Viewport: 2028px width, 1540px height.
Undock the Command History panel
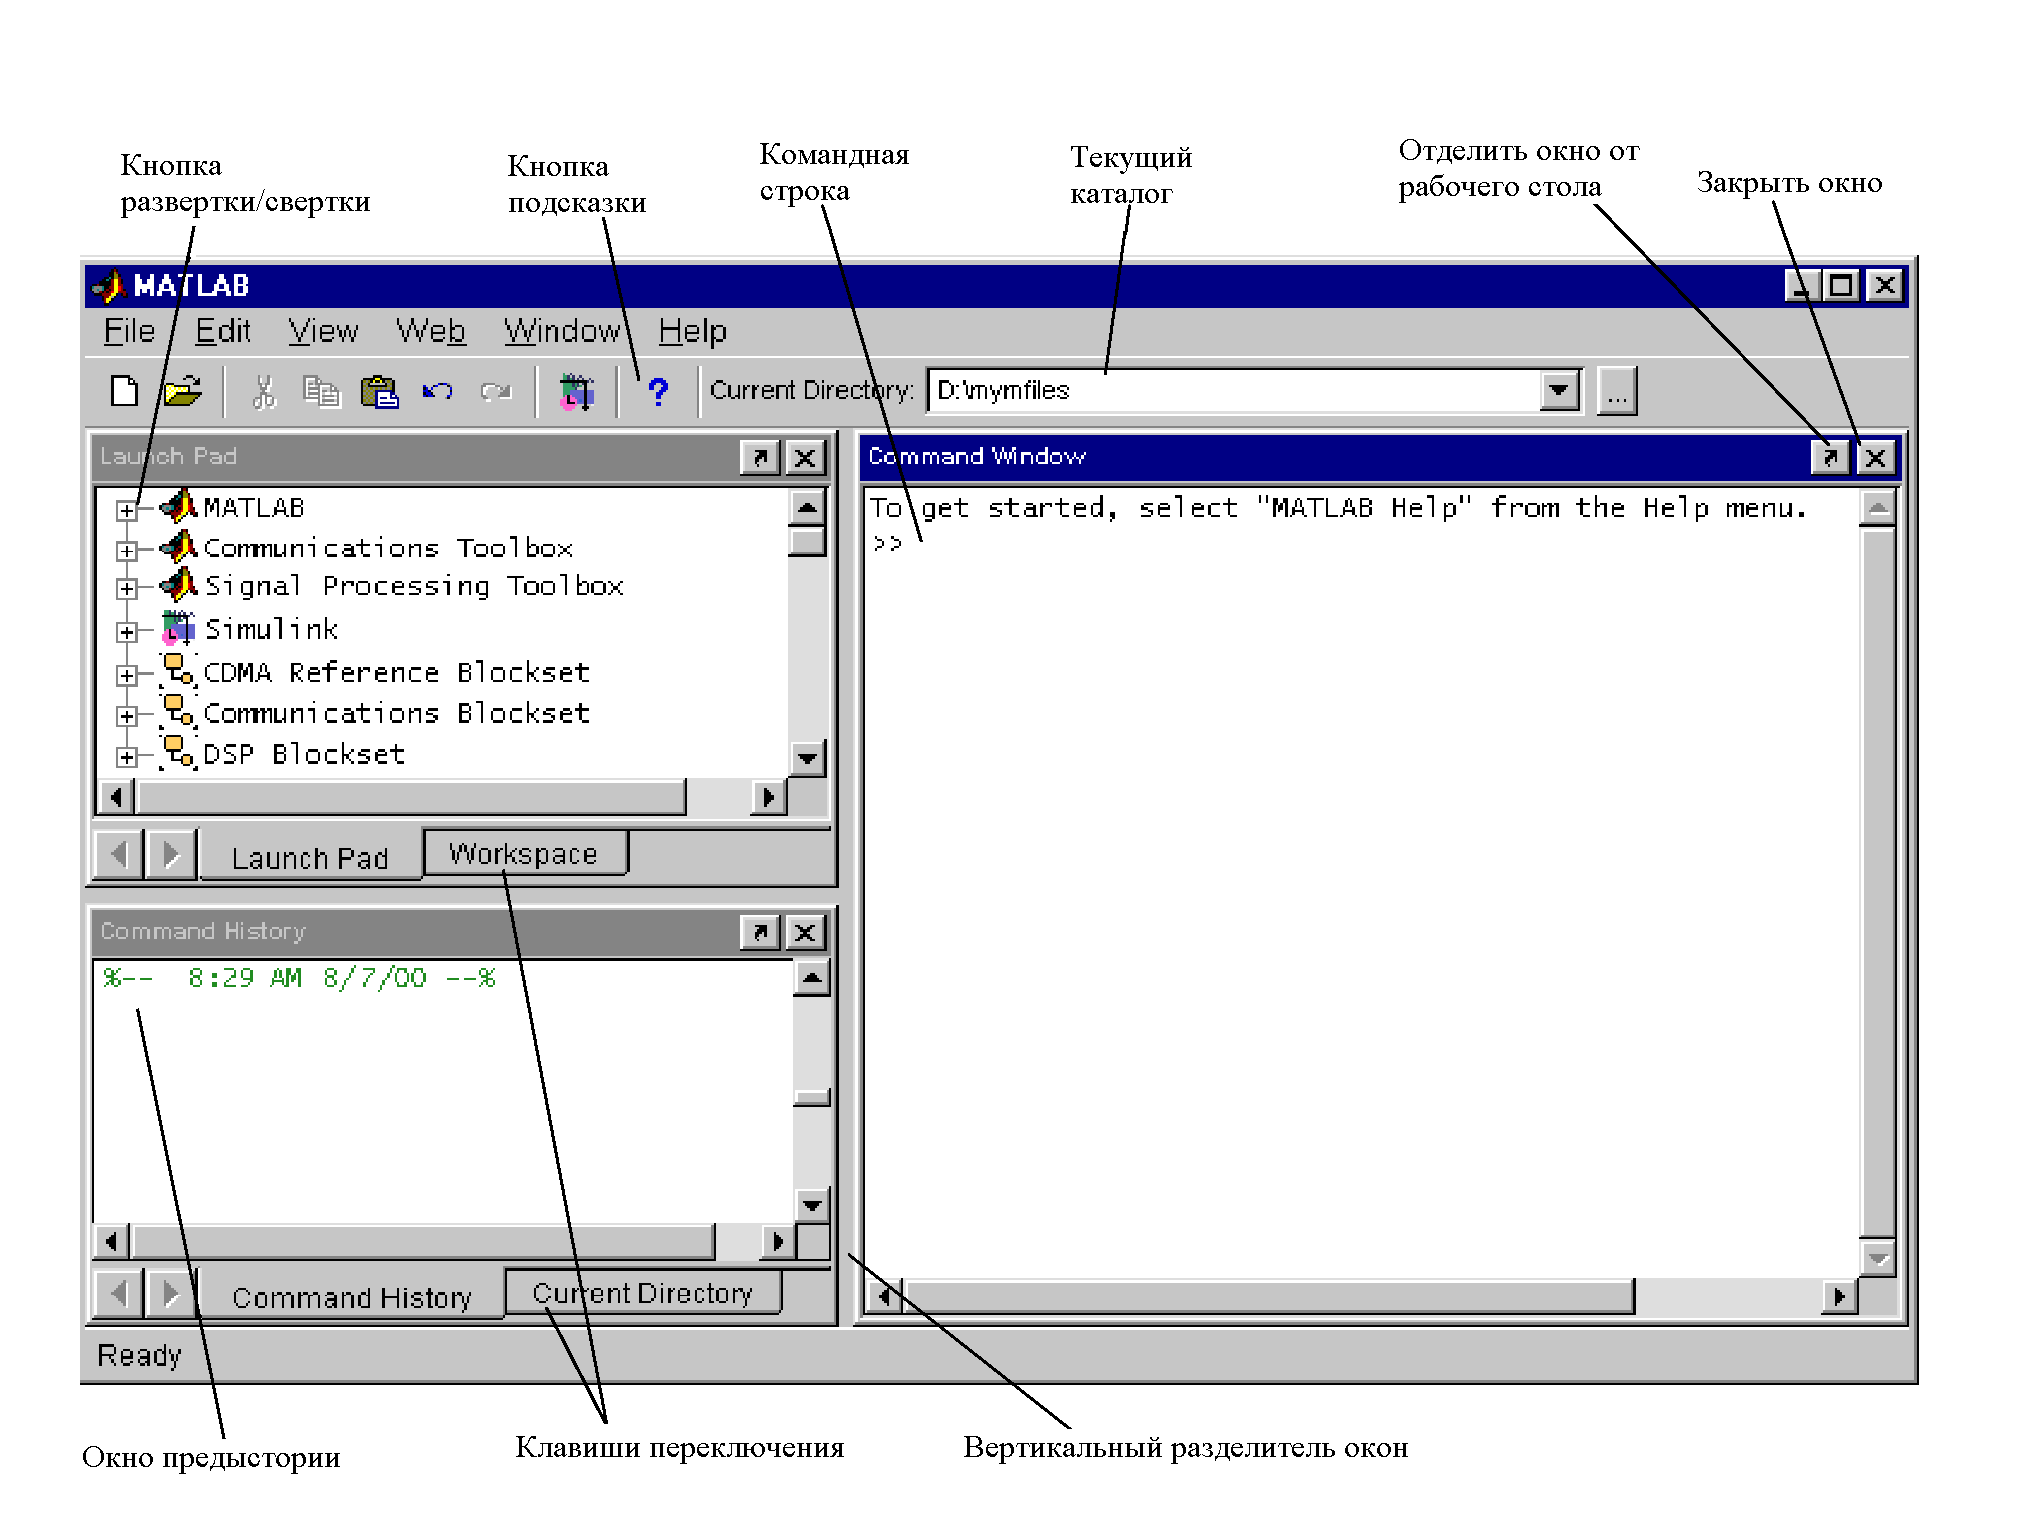760,932
